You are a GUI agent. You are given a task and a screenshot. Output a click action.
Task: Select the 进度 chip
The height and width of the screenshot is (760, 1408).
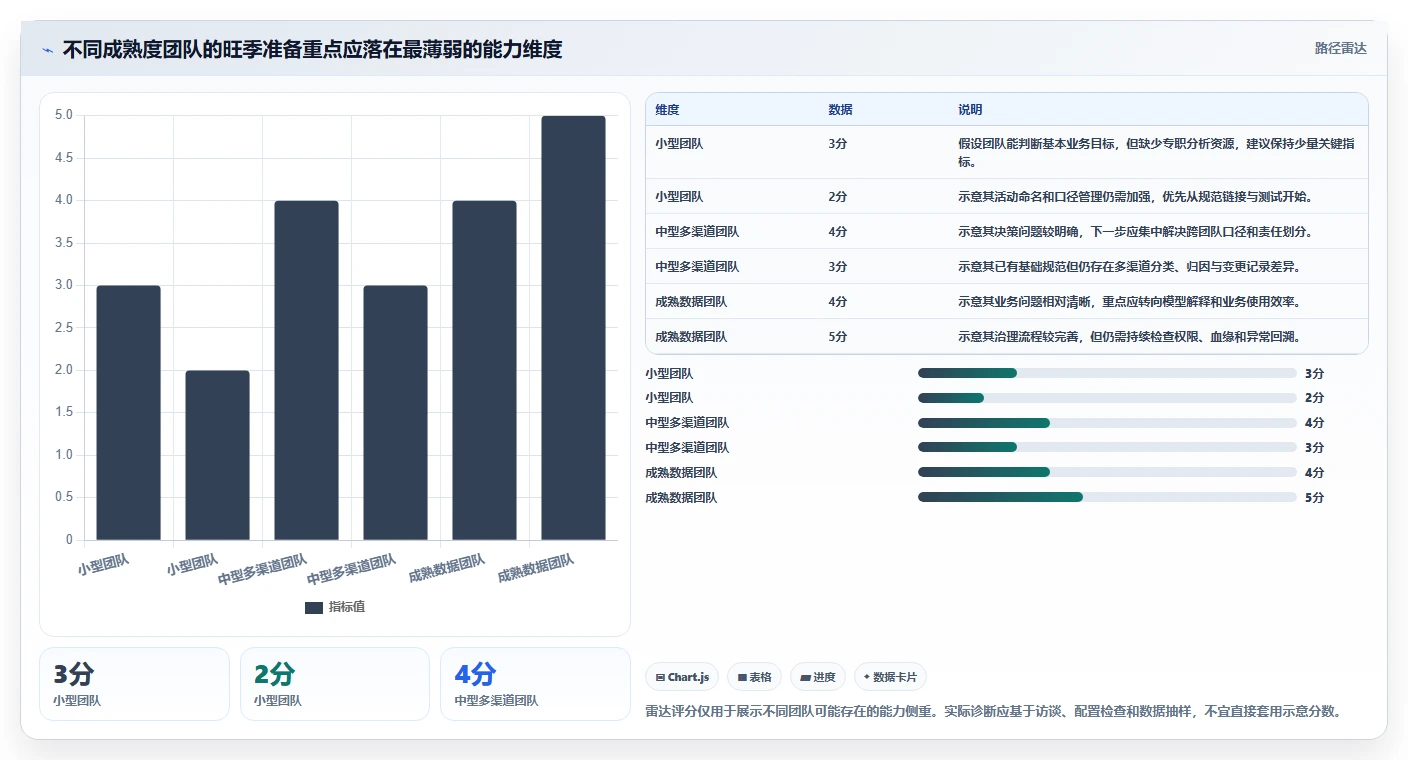point(817,677)
